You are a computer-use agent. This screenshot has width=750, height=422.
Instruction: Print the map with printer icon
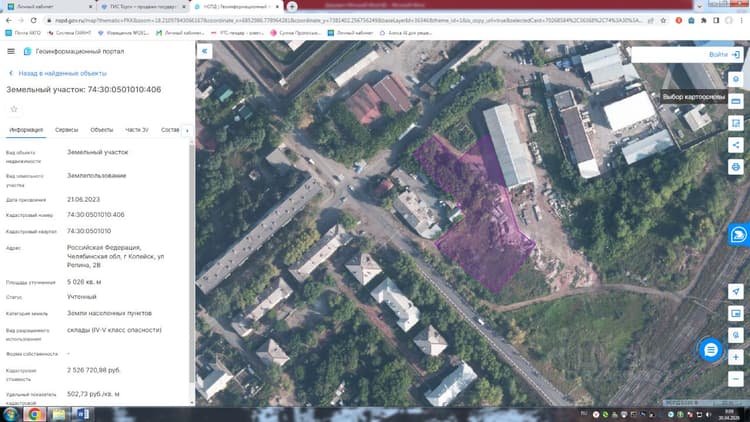coord(736,167)
